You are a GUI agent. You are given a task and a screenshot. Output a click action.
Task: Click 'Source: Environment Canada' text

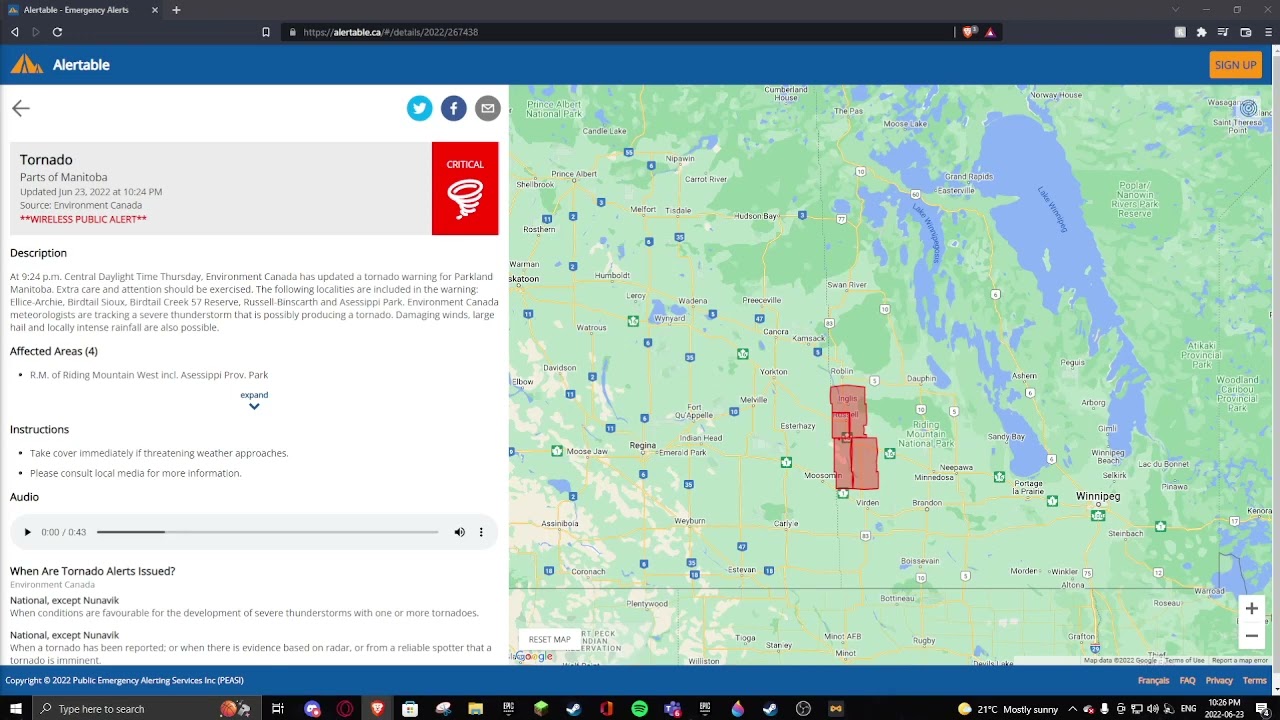pyautogui.click(x=81, y=205)
